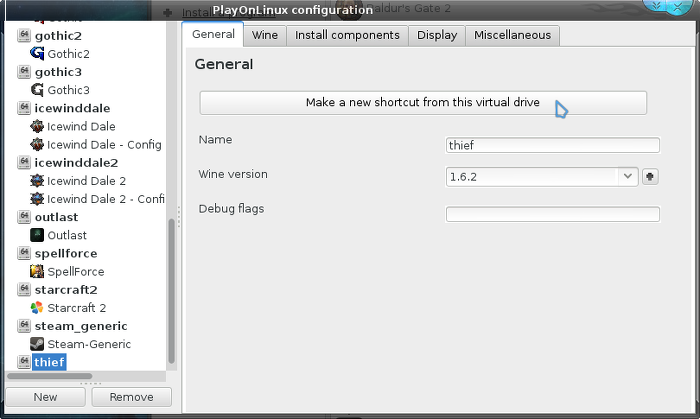Select the 1.6.2 Wine version combo box
700x419 pixels.
542,177
